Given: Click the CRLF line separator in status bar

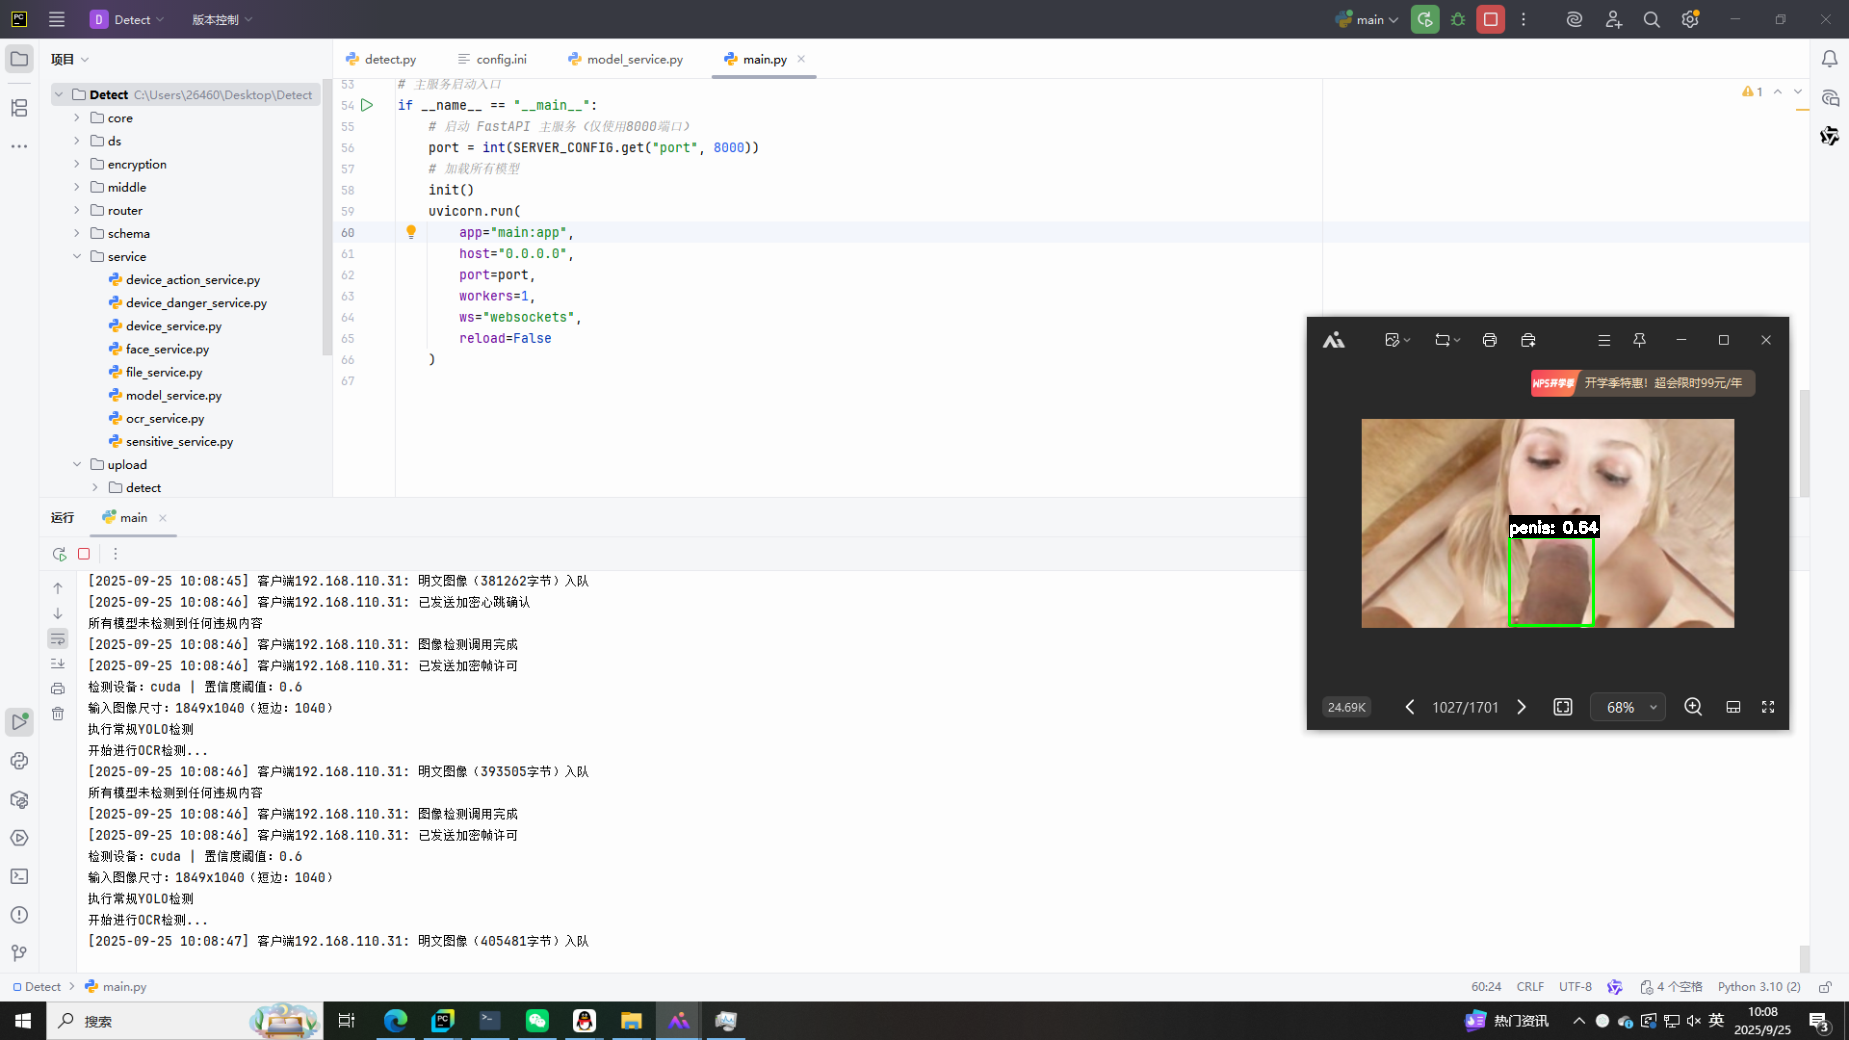Looking at the screenshot, I should click(1529, 987).
